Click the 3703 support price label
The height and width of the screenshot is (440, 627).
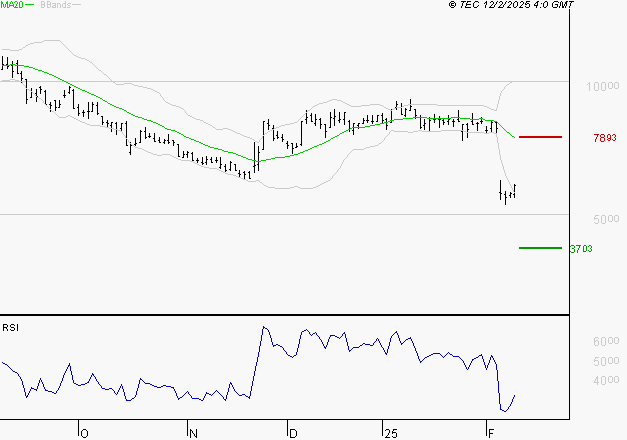[x=580, y=248]
